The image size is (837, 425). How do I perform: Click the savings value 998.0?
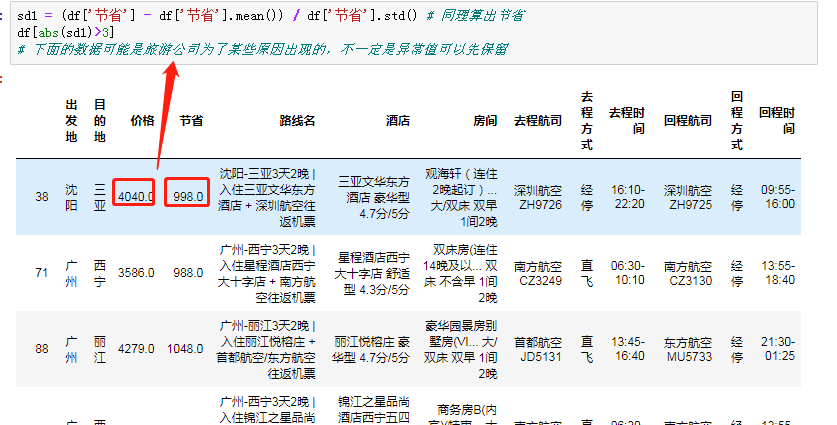coord(188,197)
